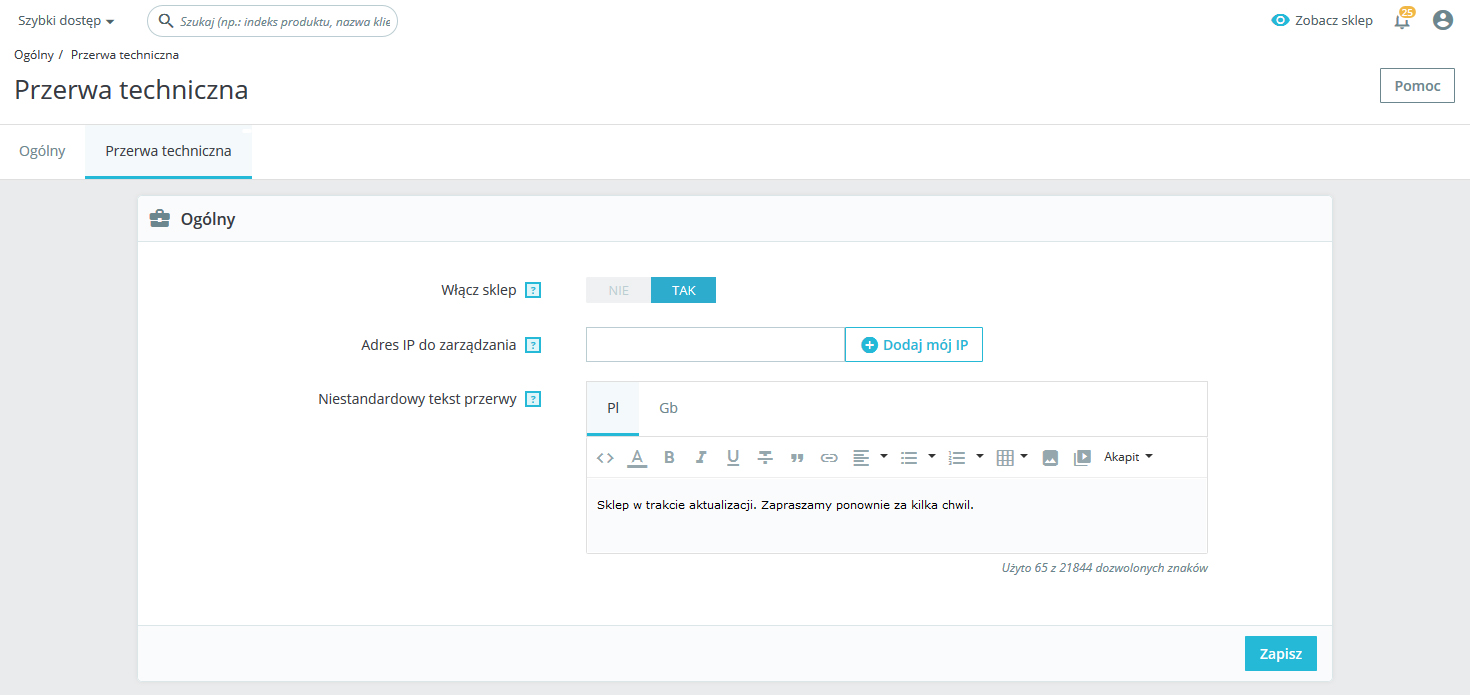1470x695 pixels.
Task: Click the Dodaj mój IP button
Action: (x=914, y=345)
